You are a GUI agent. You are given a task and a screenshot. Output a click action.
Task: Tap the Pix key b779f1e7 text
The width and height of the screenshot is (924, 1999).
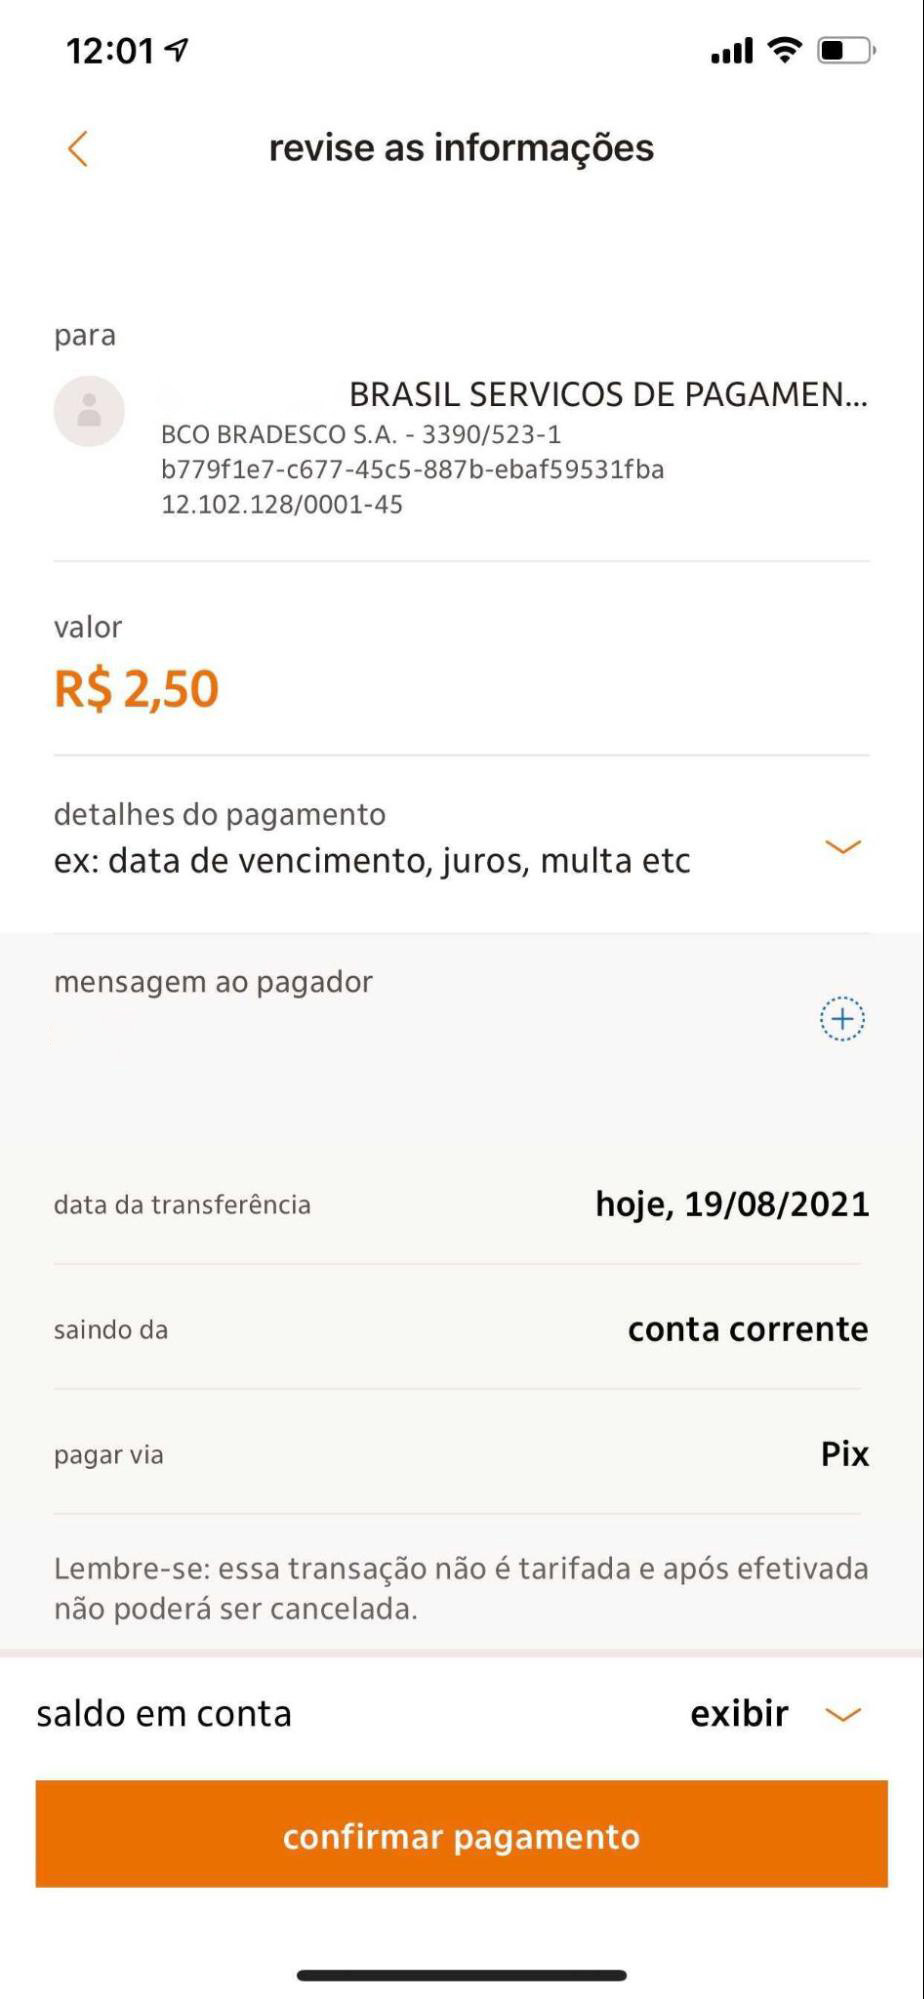click(x=412, y=469)
